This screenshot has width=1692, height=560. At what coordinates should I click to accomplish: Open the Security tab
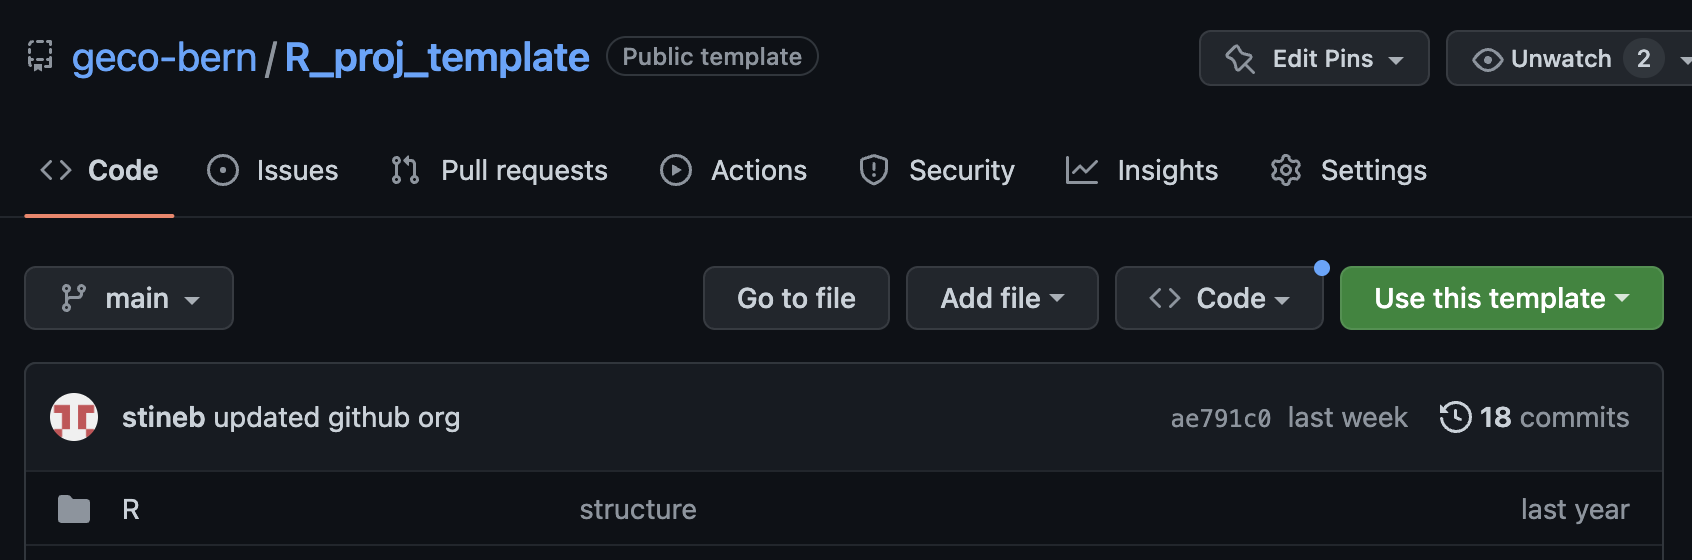(x=937, y=171)
